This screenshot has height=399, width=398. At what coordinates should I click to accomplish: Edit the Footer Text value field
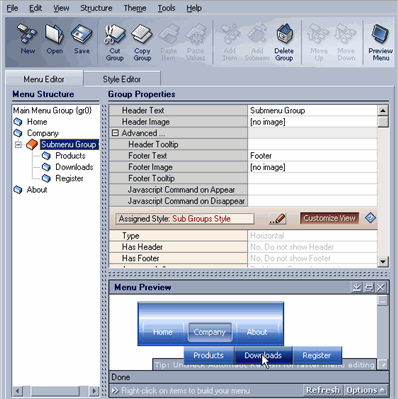(312, 156)
